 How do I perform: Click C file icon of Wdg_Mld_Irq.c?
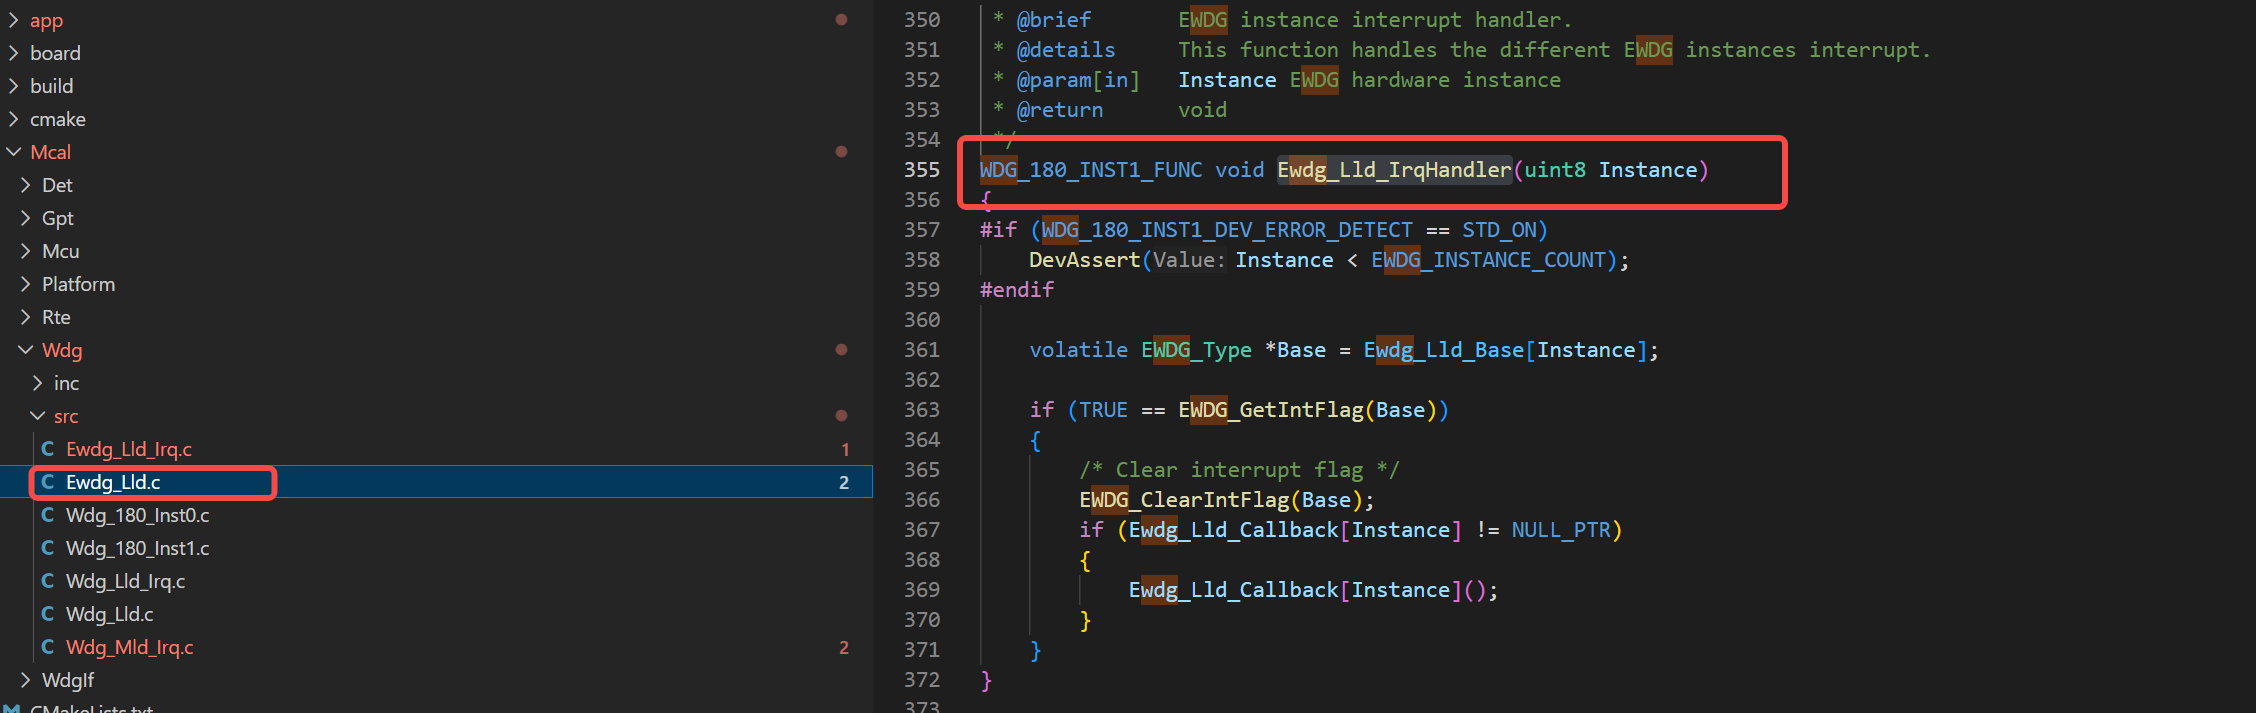tap(48, 647)
